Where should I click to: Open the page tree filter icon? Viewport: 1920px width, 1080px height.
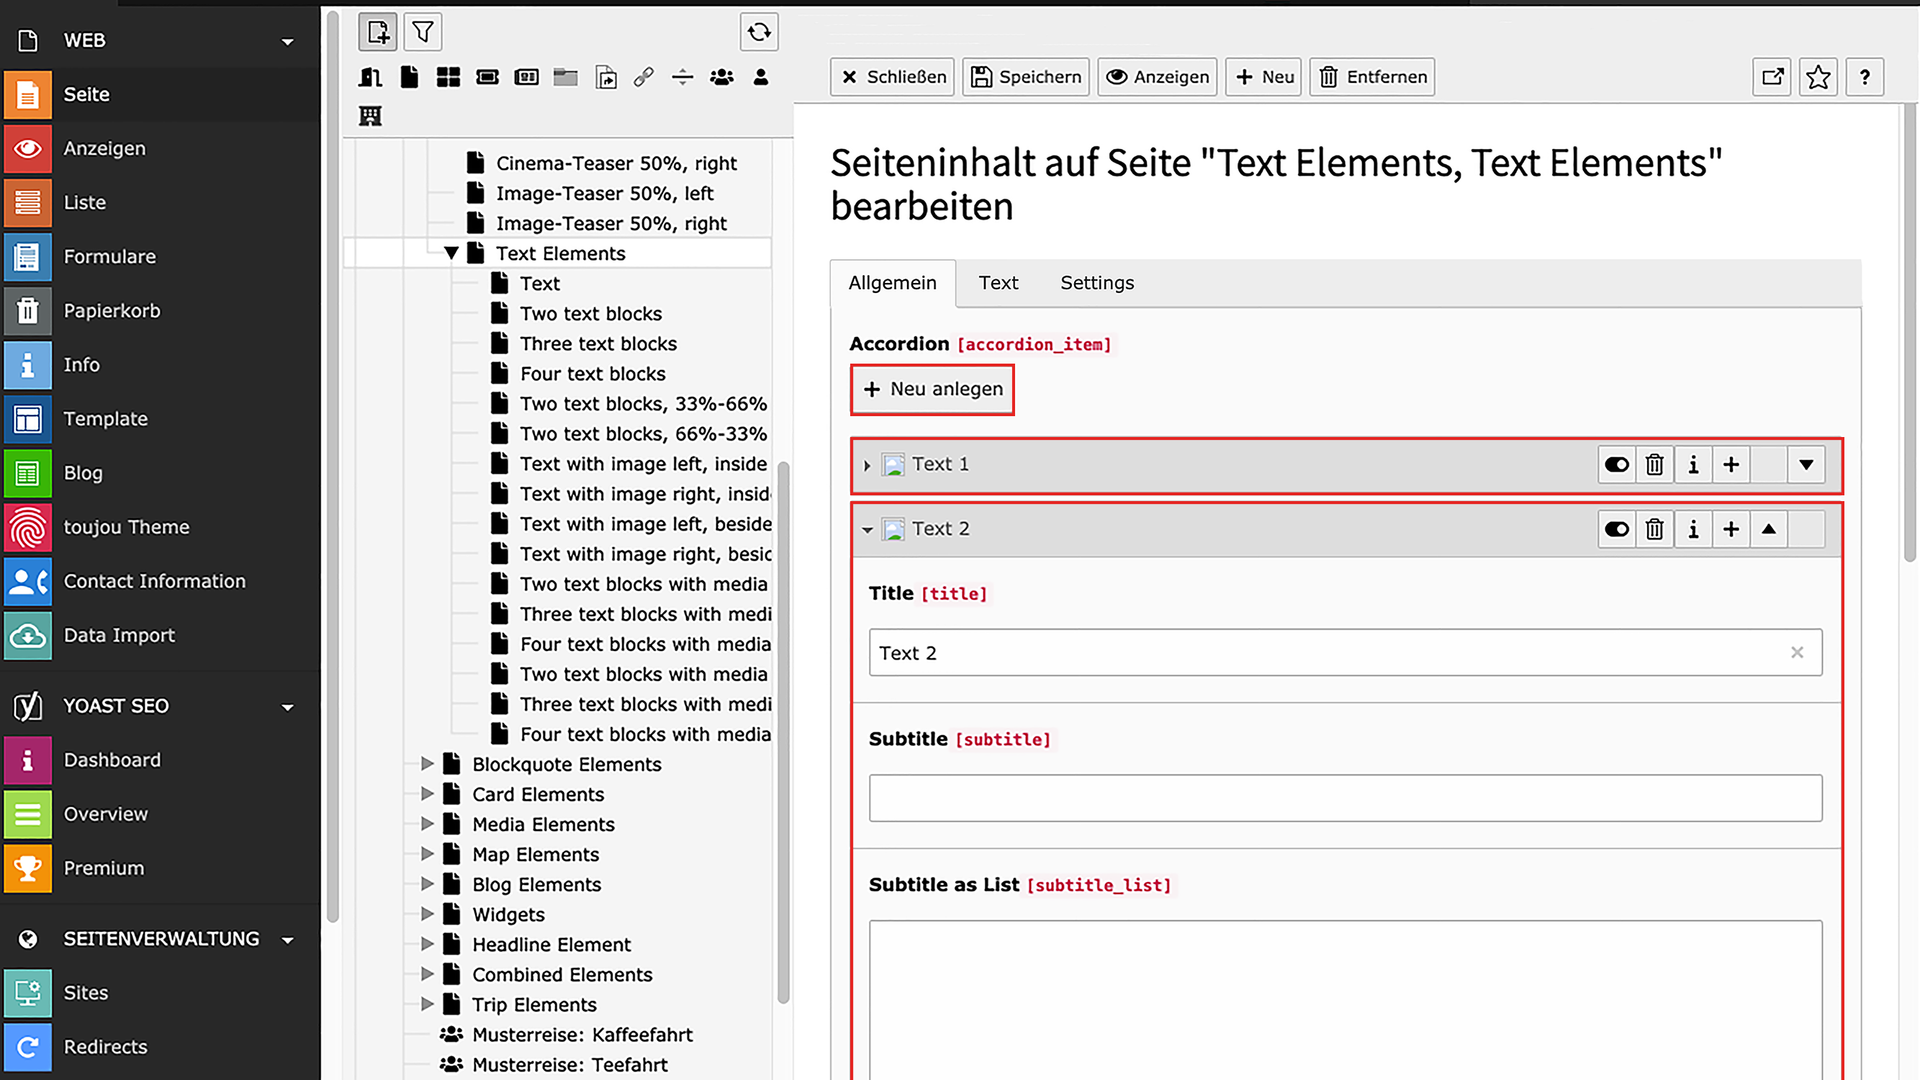tap(423, 32)
